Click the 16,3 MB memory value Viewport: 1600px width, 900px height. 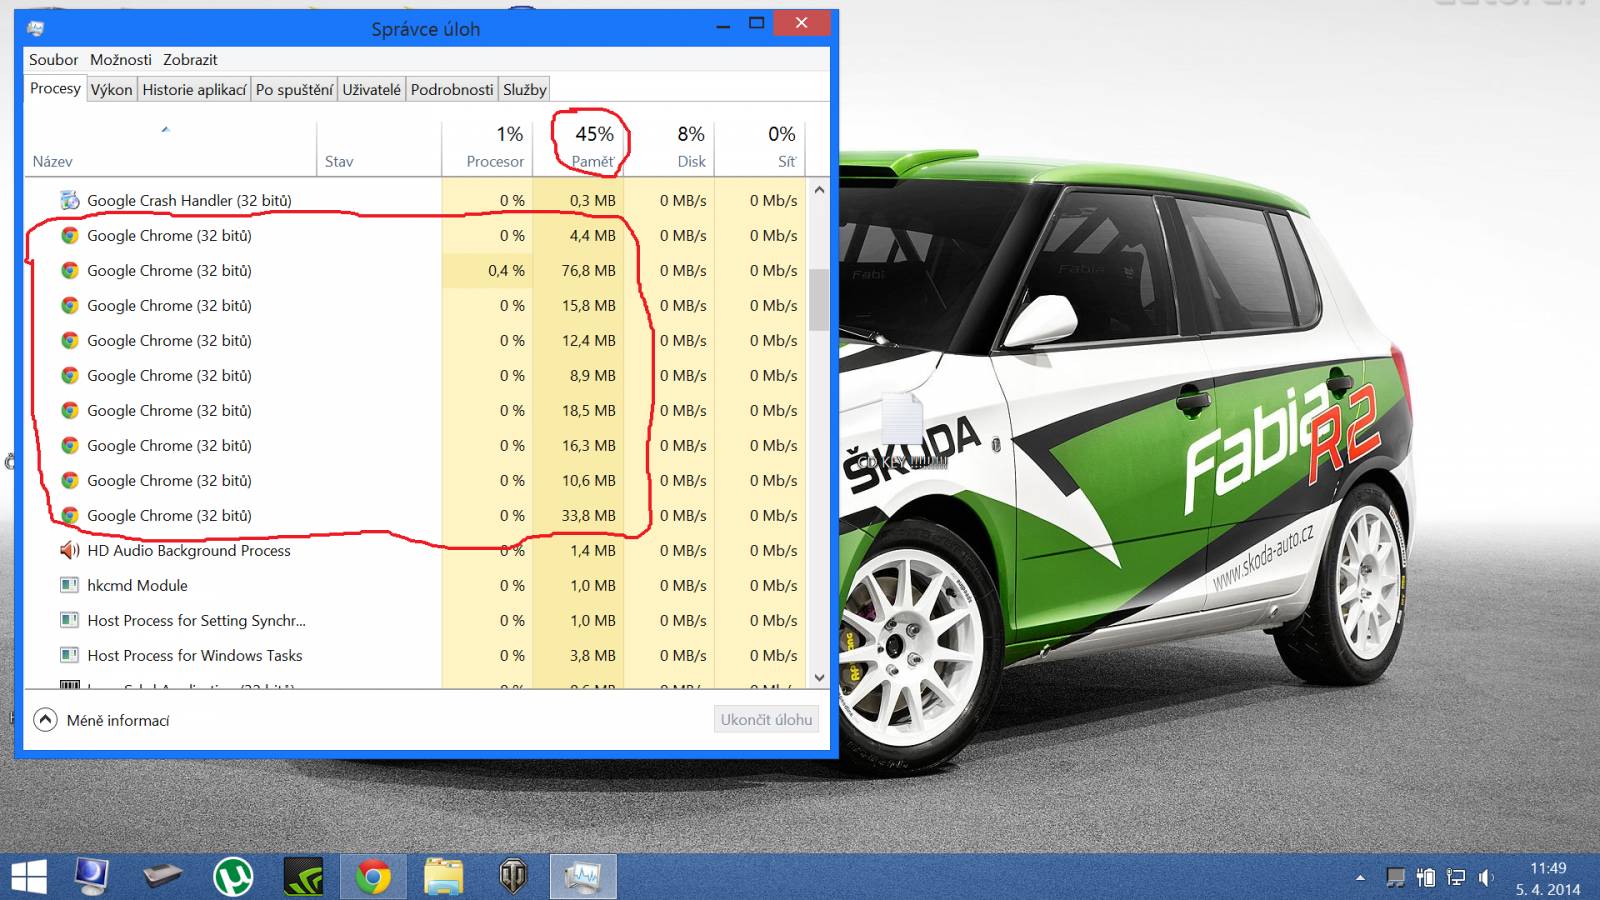[588, 445]
